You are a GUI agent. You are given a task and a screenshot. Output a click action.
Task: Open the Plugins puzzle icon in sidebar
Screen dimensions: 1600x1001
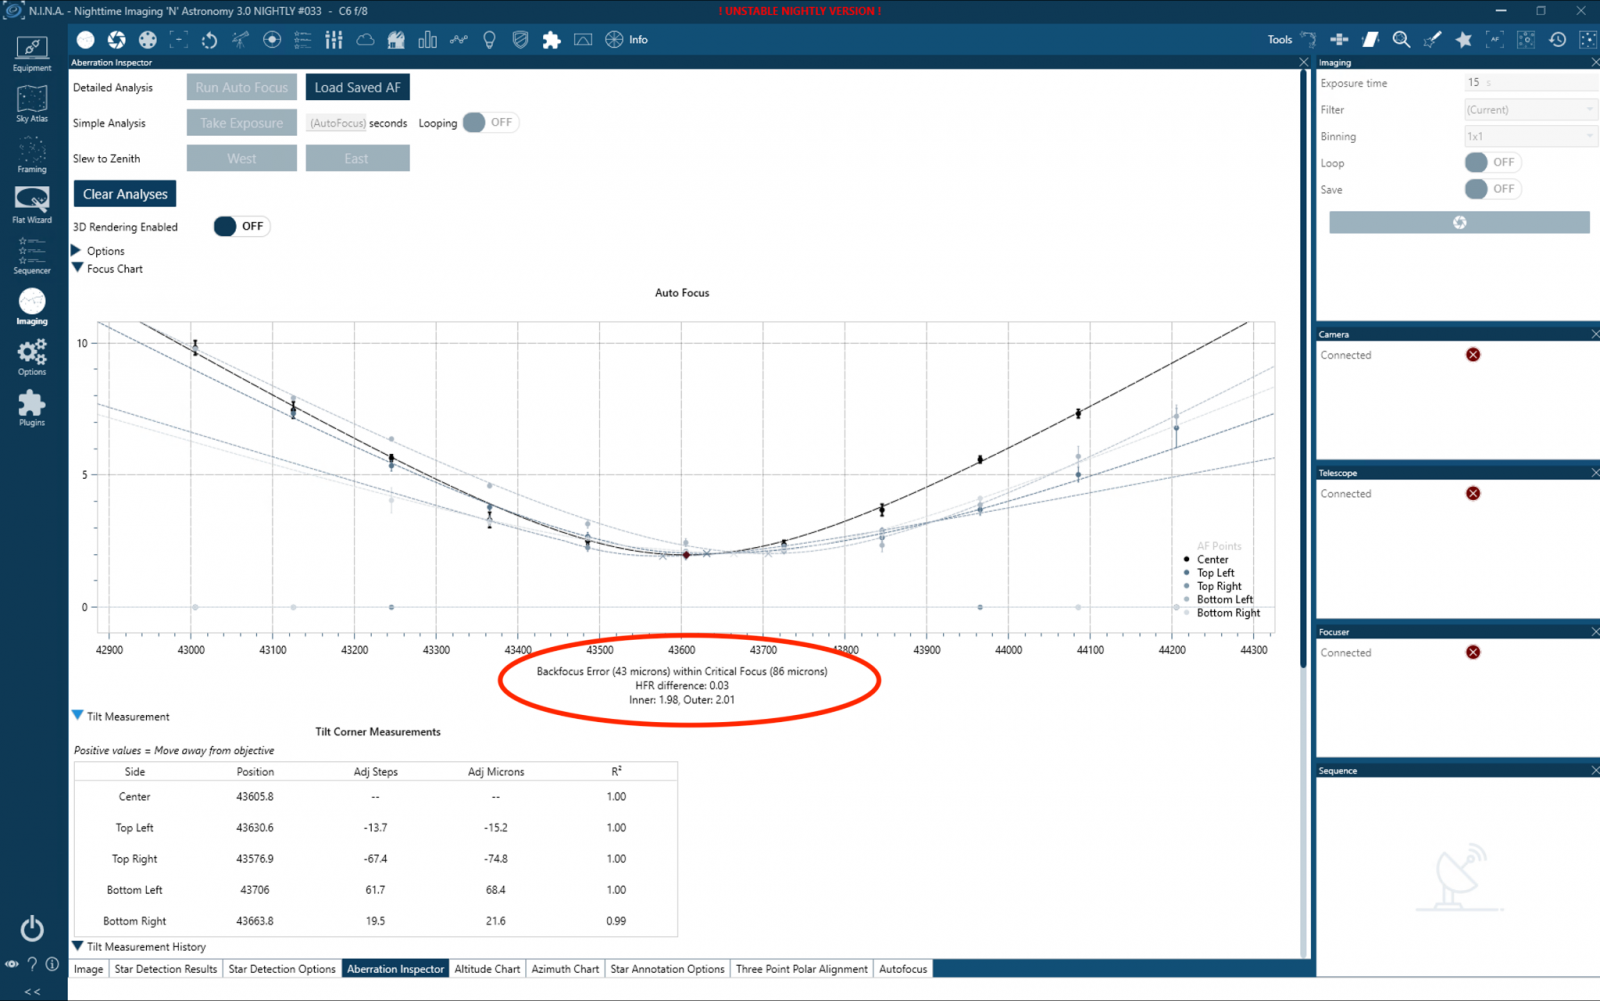32,408
